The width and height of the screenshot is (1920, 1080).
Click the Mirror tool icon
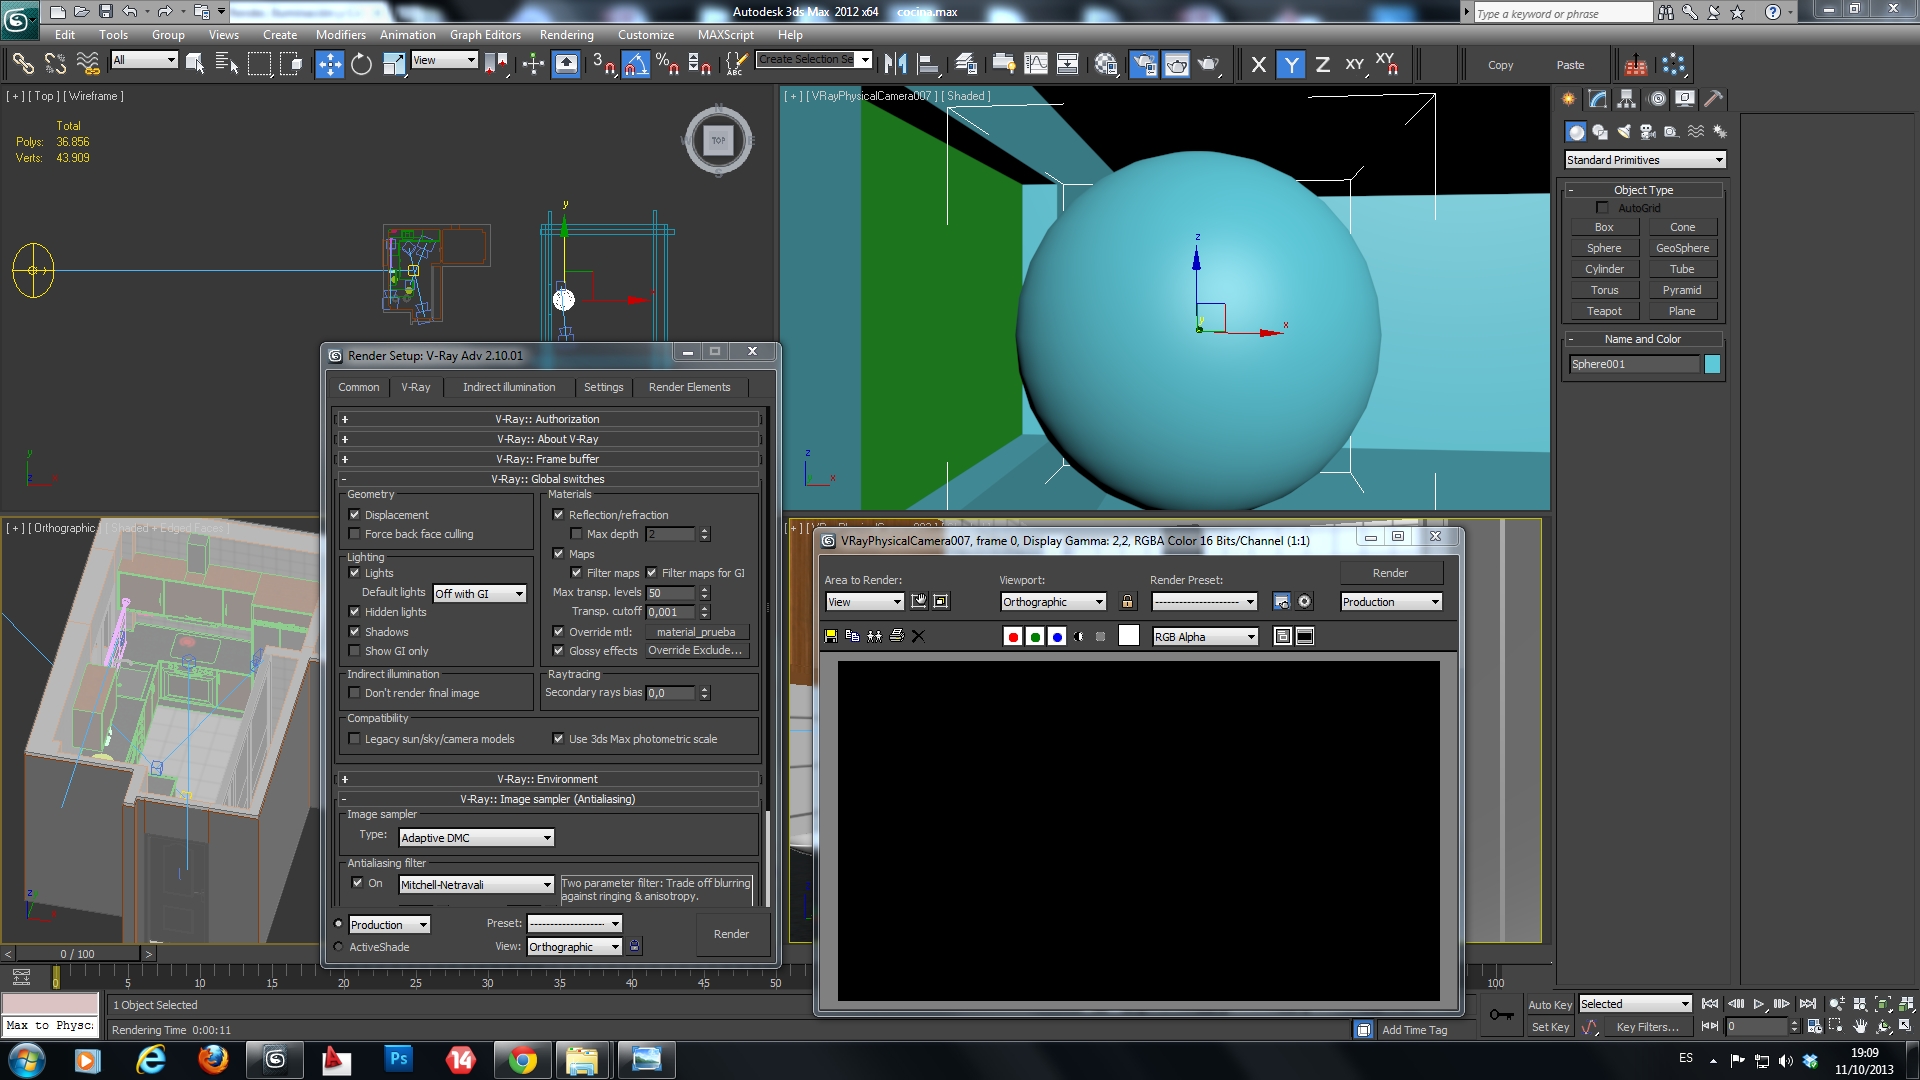(895, 65)
